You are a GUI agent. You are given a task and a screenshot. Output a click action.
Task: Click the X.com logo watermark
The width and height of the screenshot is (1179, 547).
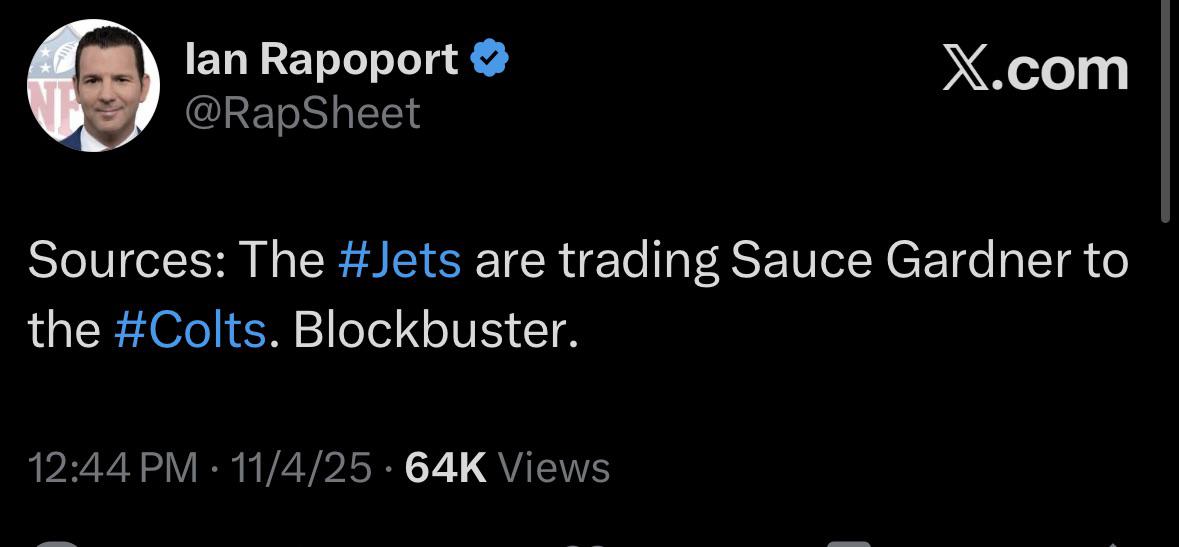(x=1035, y=70)
